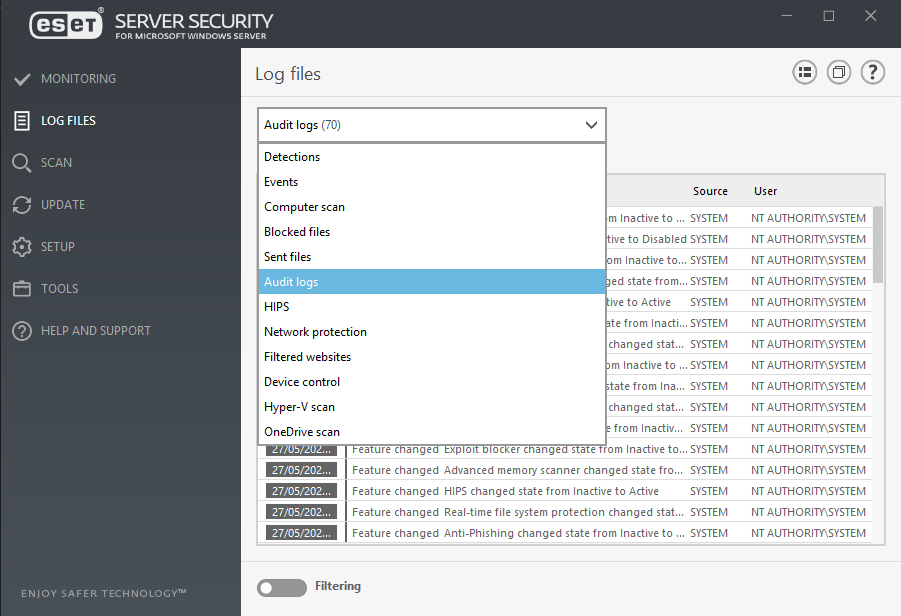The height and width of the screenshot is (616, 901).
Task: Click SYSTEM source in Real-time protection row
Action: click(x=709, y=512)
